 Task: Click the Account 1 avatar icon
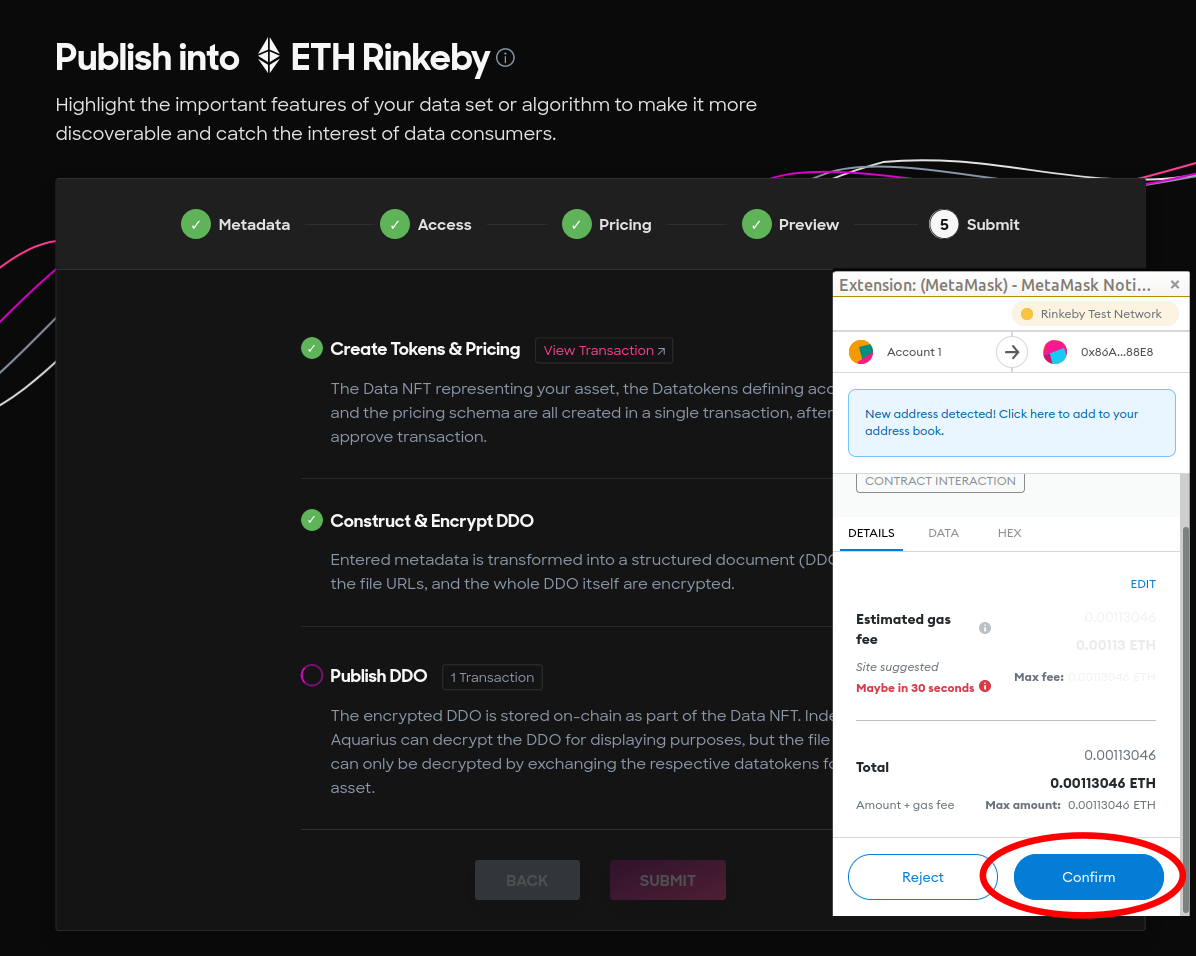(x=861, y=352)
